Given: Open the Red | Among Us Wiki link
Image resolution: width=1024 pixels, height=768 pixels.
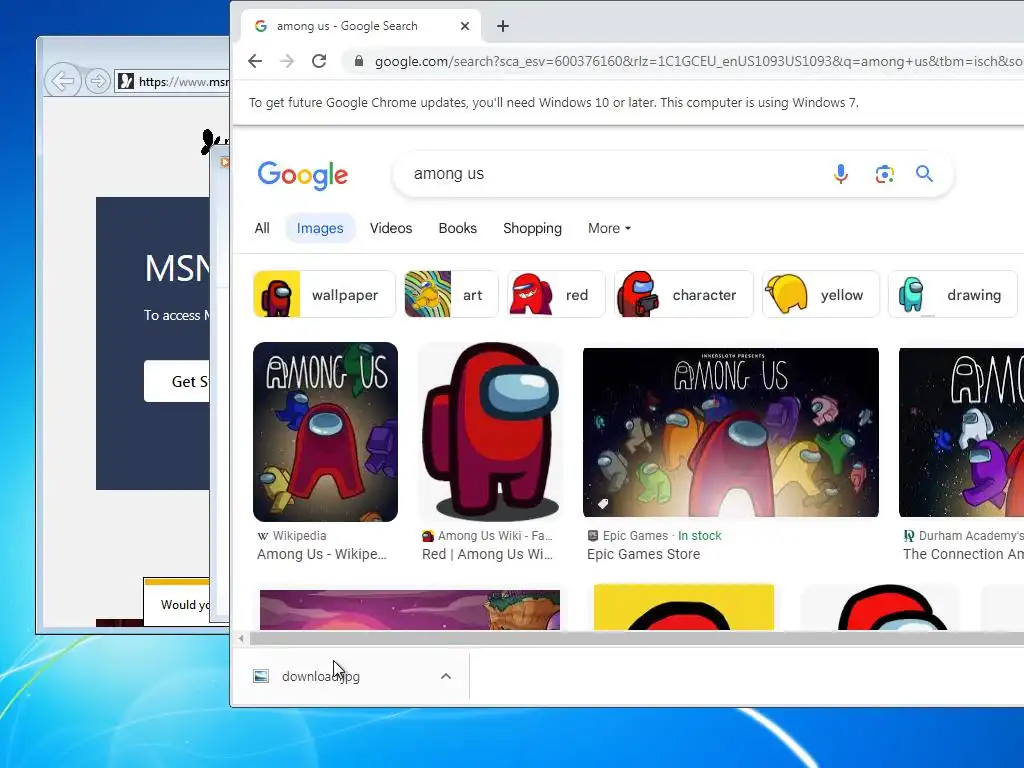Looking at the screenshot, I should pos(487,554).
